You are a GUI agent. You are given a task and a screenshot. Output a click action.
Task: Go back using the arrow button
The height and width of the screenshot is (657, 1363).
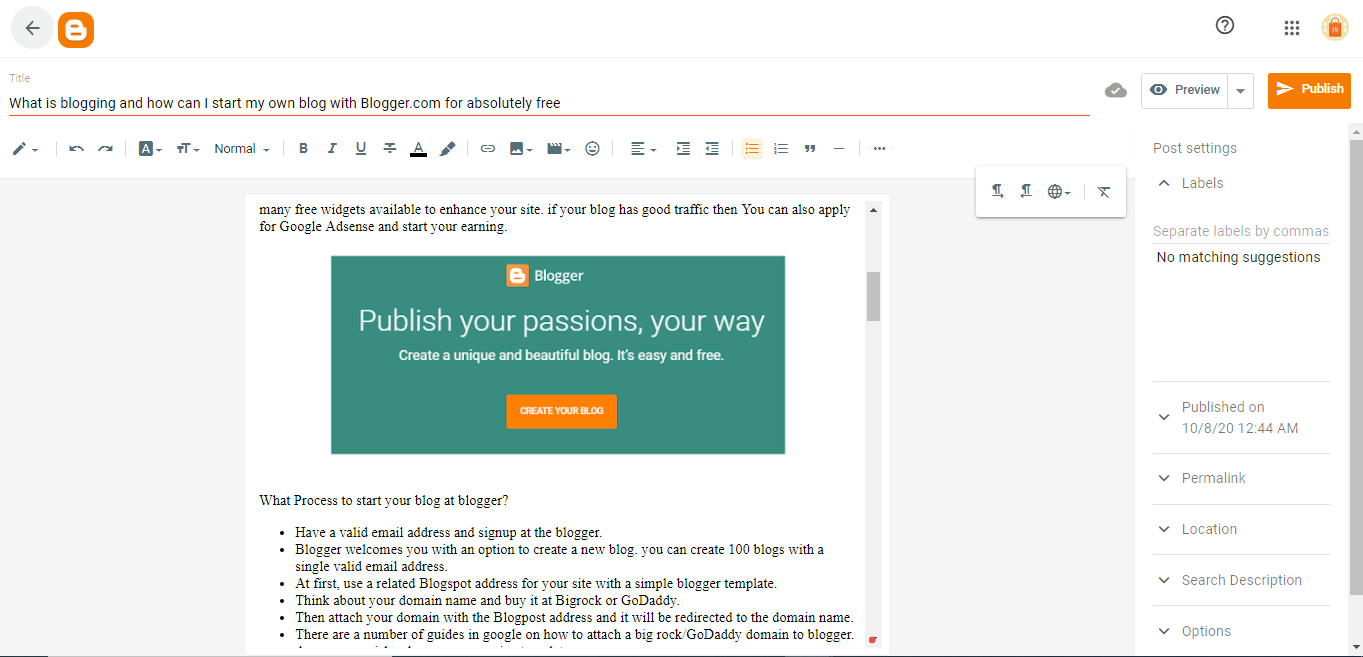click(32, 28)
